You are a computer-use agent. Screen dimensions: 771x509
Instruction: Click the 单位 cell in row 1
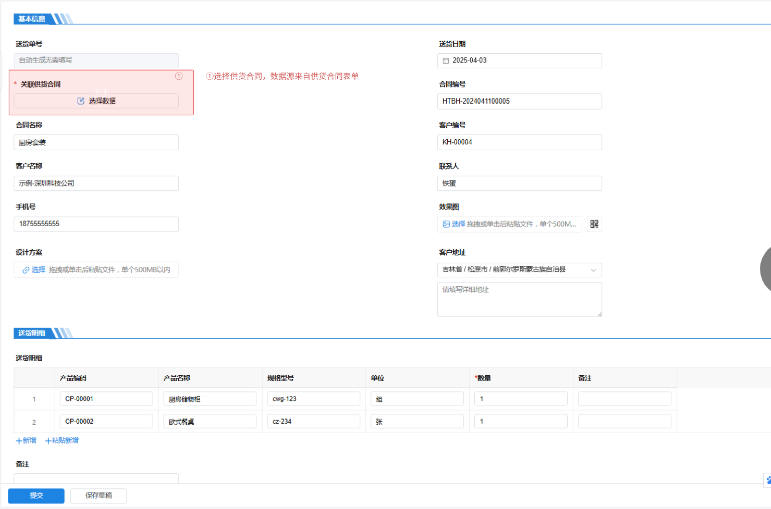pos(417,399)
